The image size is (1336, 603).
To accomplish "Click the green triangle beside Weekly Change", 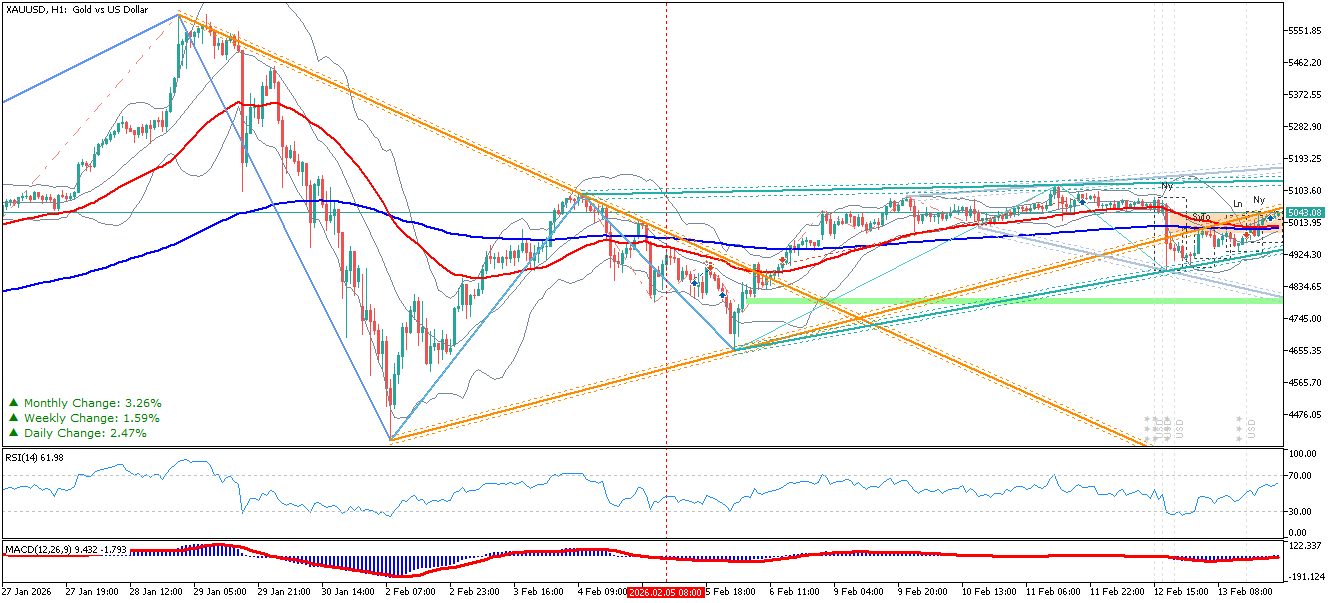I will (x=13, y=418).
